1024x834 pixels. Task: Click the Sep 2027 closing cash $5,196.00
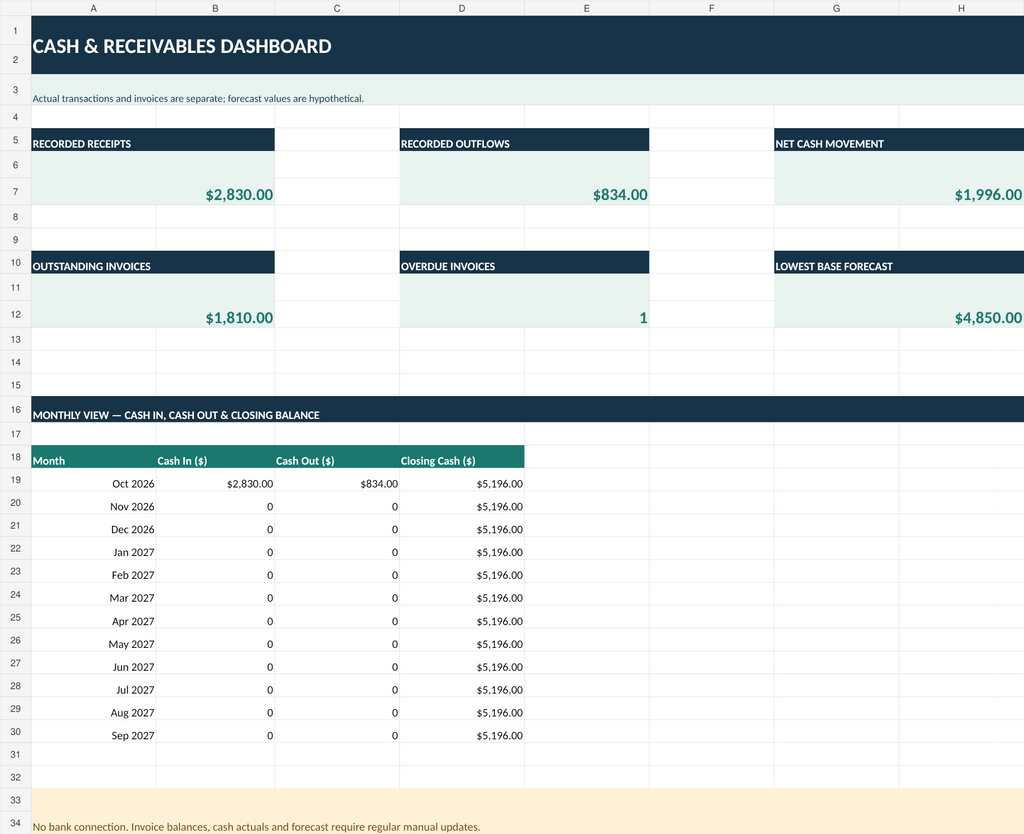(x=462, y=731)
